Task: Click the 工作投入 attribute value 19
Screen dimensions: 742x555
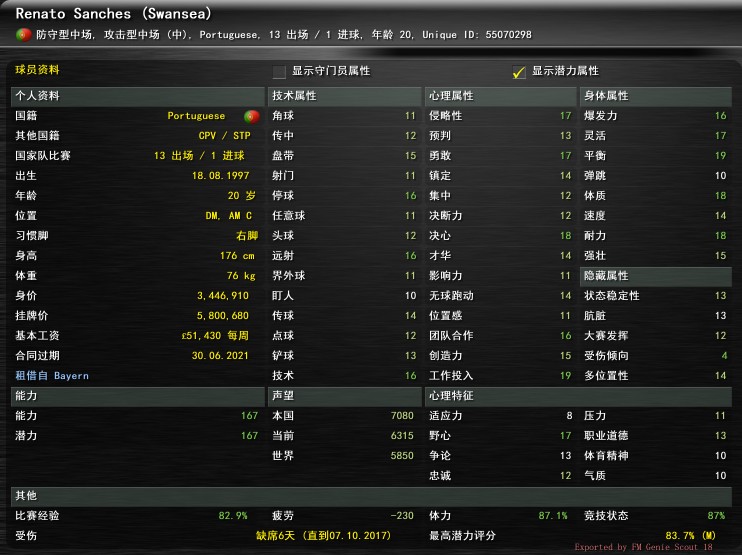Action: (x=565, y=376)
